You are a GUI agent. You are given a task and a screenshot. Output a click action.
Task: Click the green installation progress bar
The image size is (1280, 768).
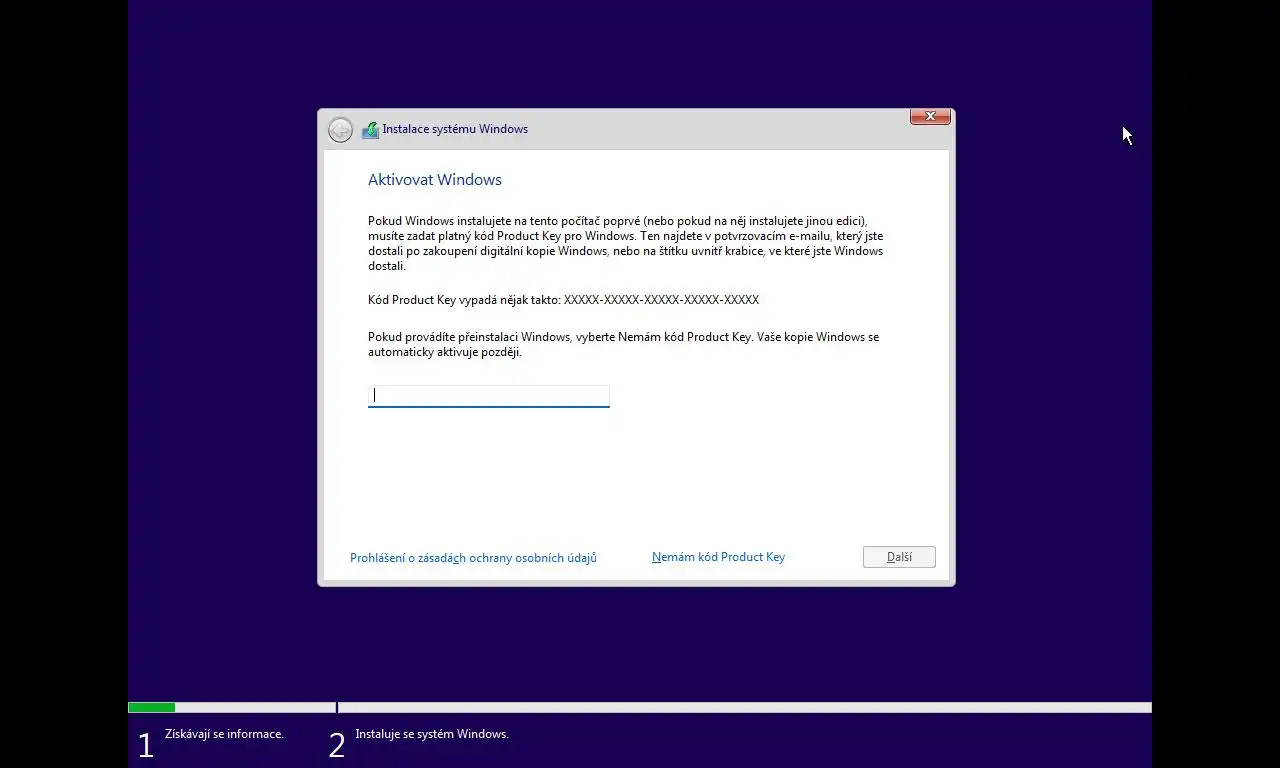click(x=152, y=708)
